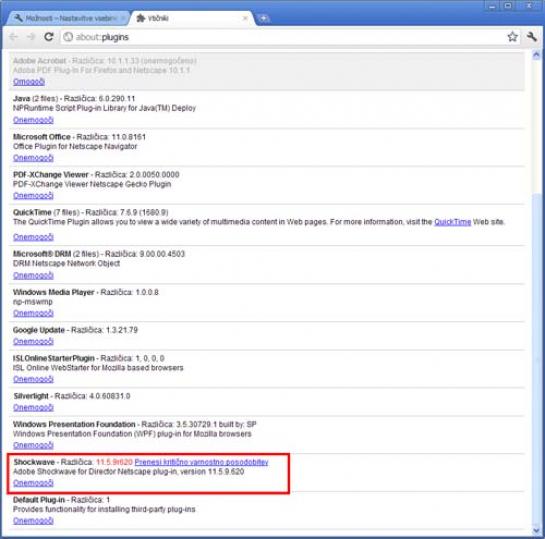Disable the Microsoft Office plugin
This screenshot has height=539, width=545.
click(x=33, y=158)
